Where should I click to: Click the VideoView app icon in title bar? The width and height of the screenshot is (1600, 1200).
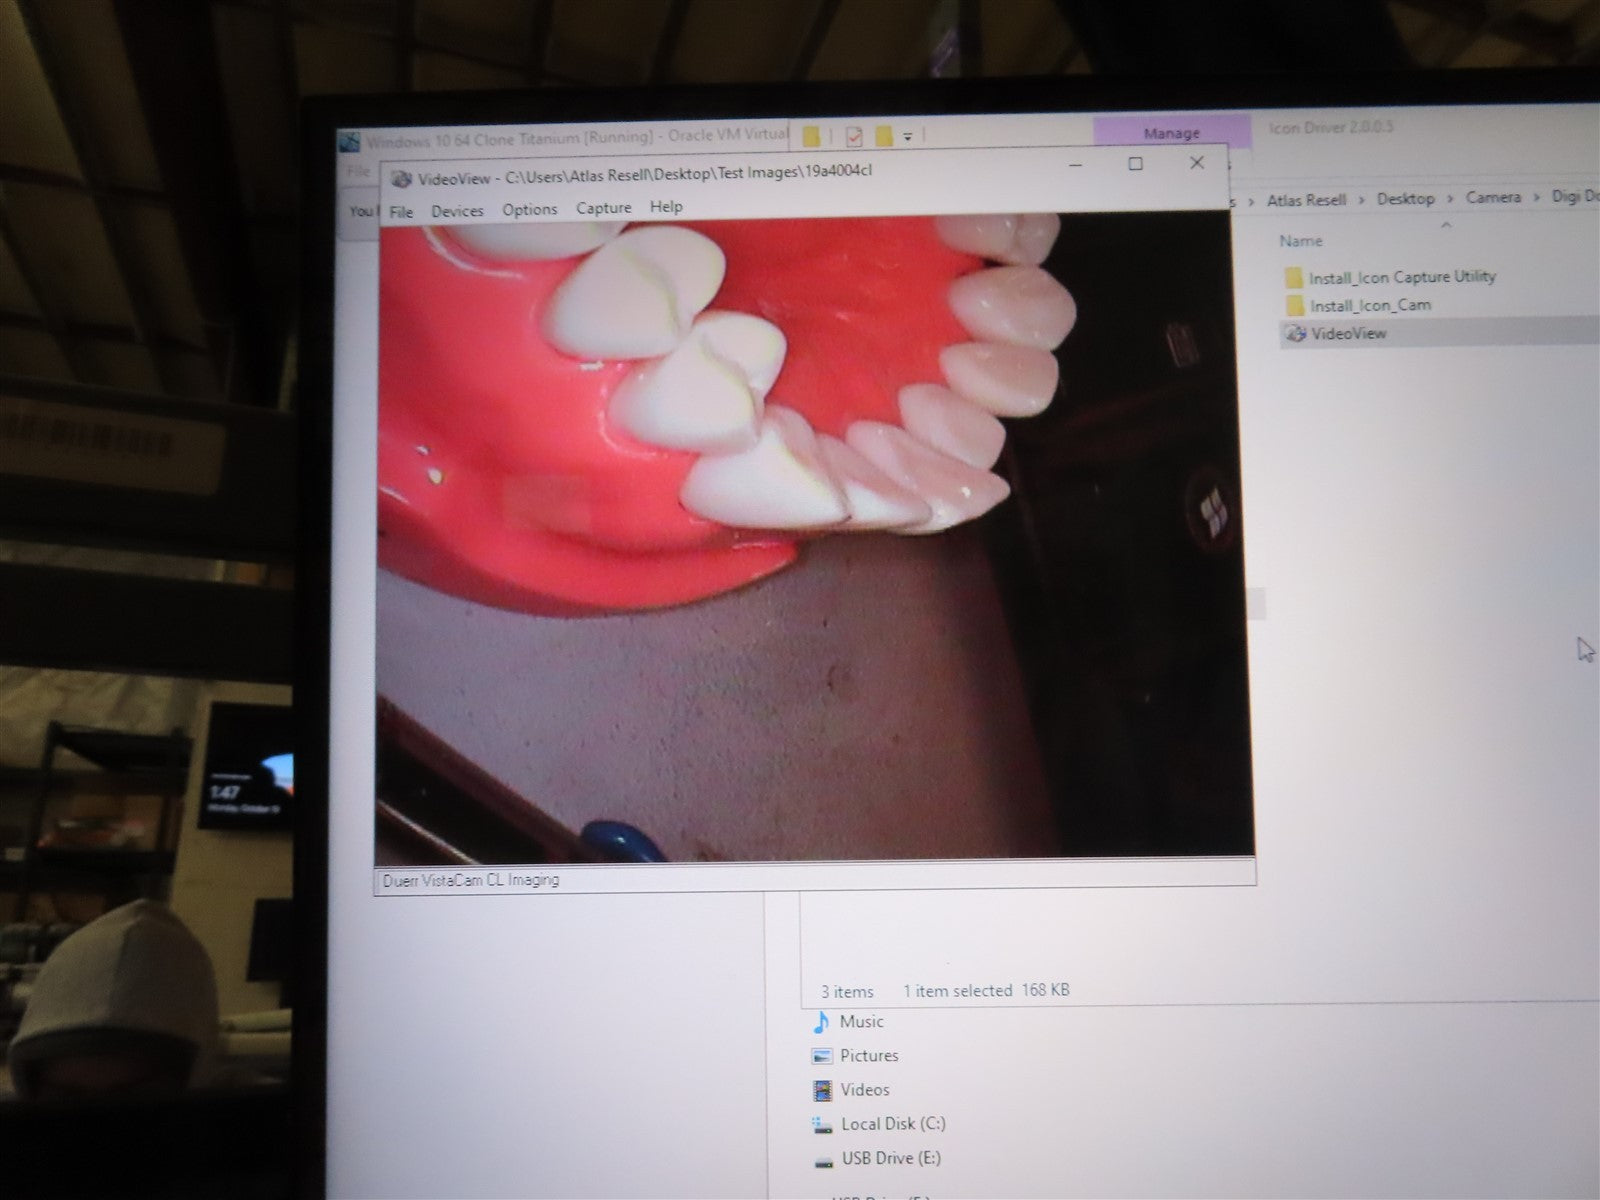coord(402,179)
